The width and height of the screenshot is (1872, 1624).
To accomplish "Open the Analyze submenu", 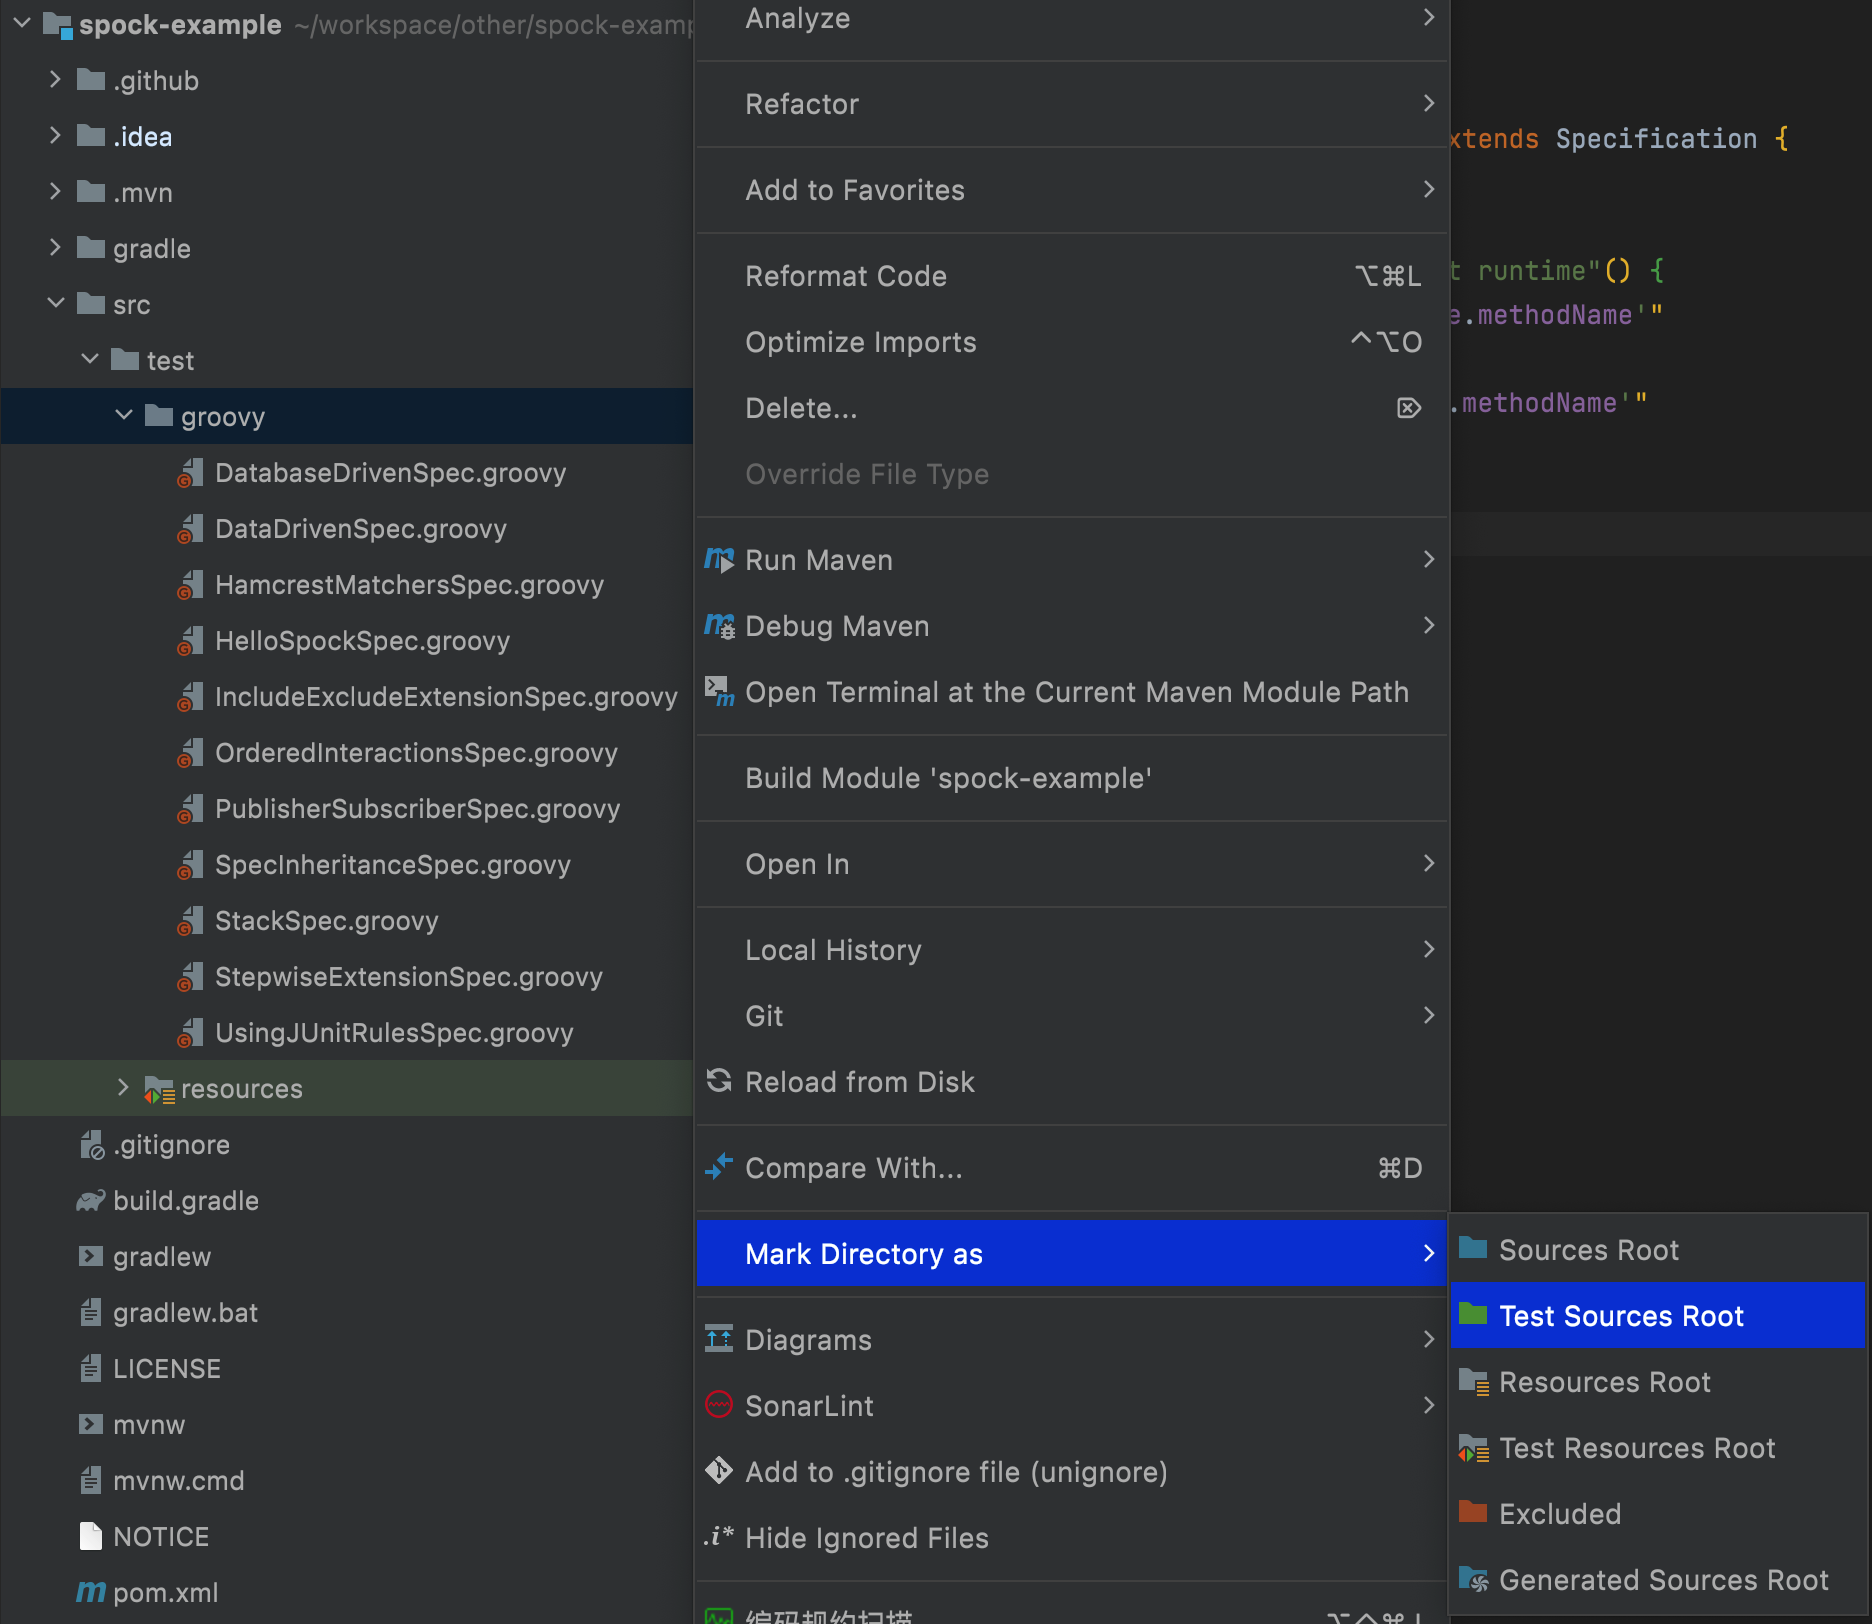I will 1072,18.
